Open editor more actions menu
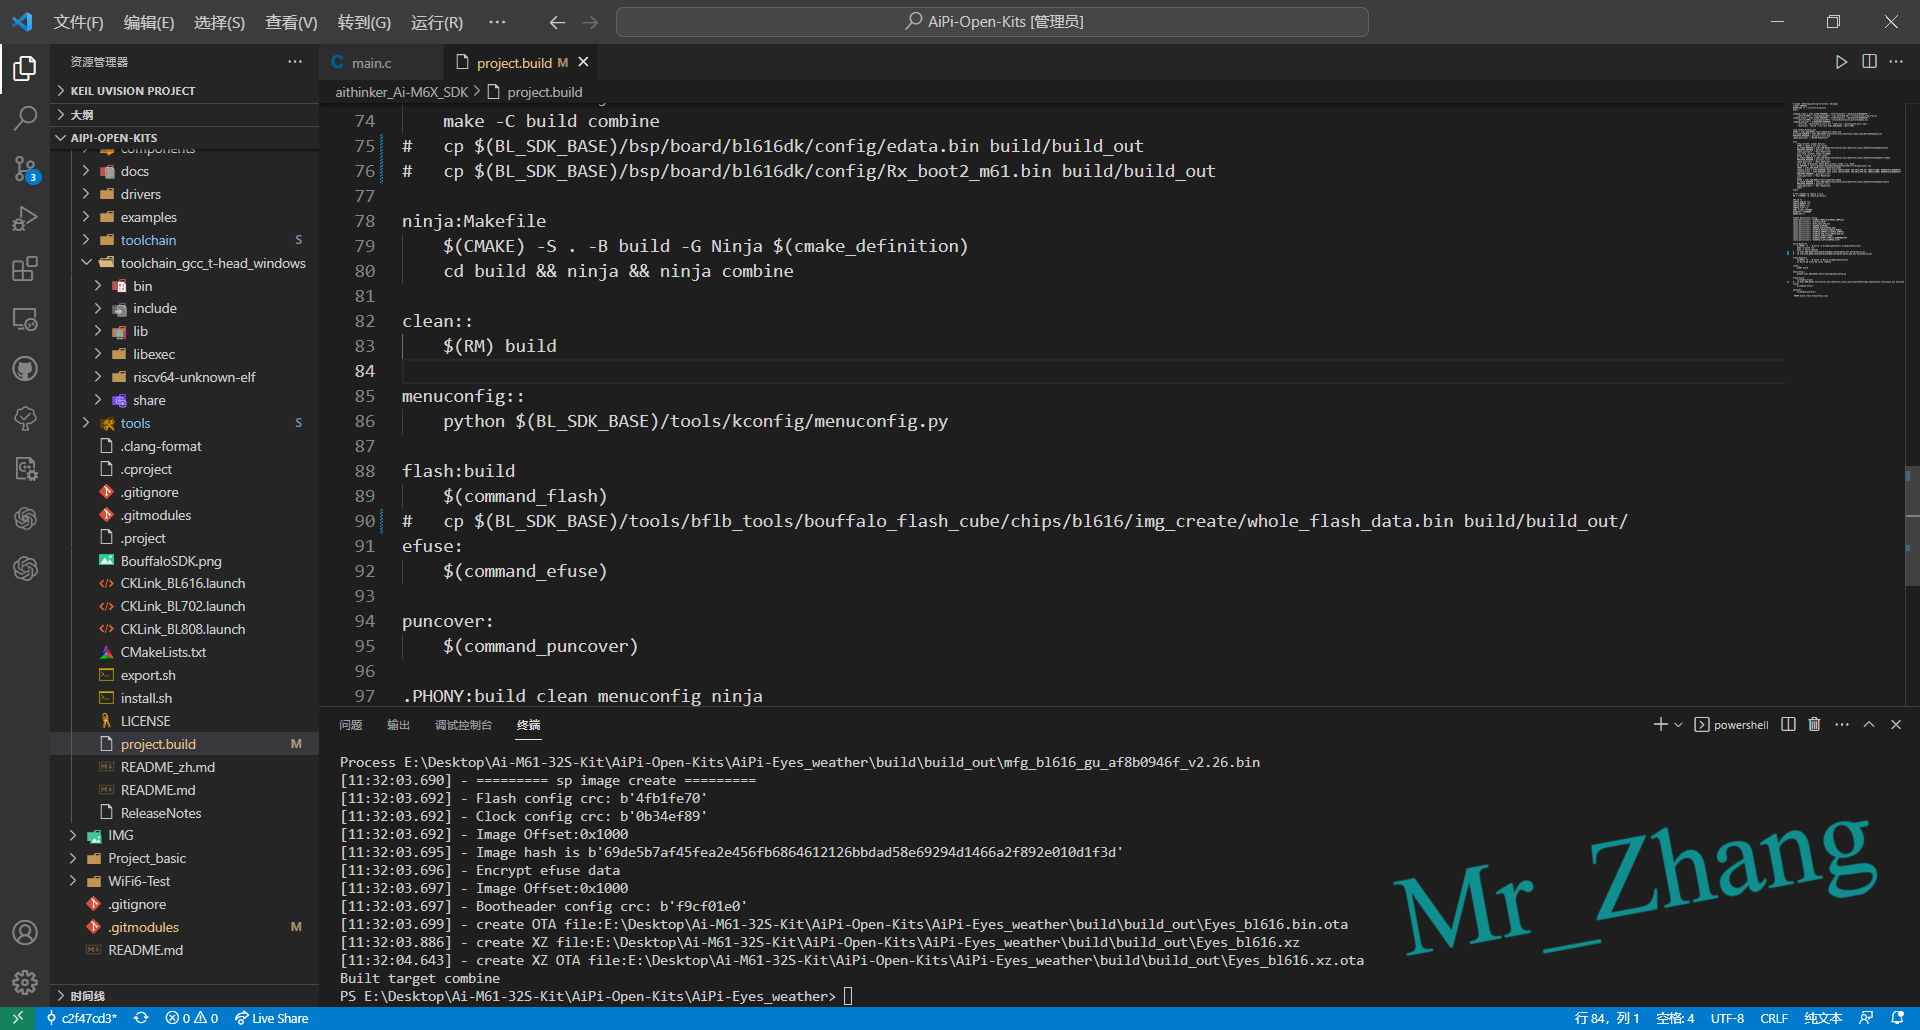 pos(1896,62)
